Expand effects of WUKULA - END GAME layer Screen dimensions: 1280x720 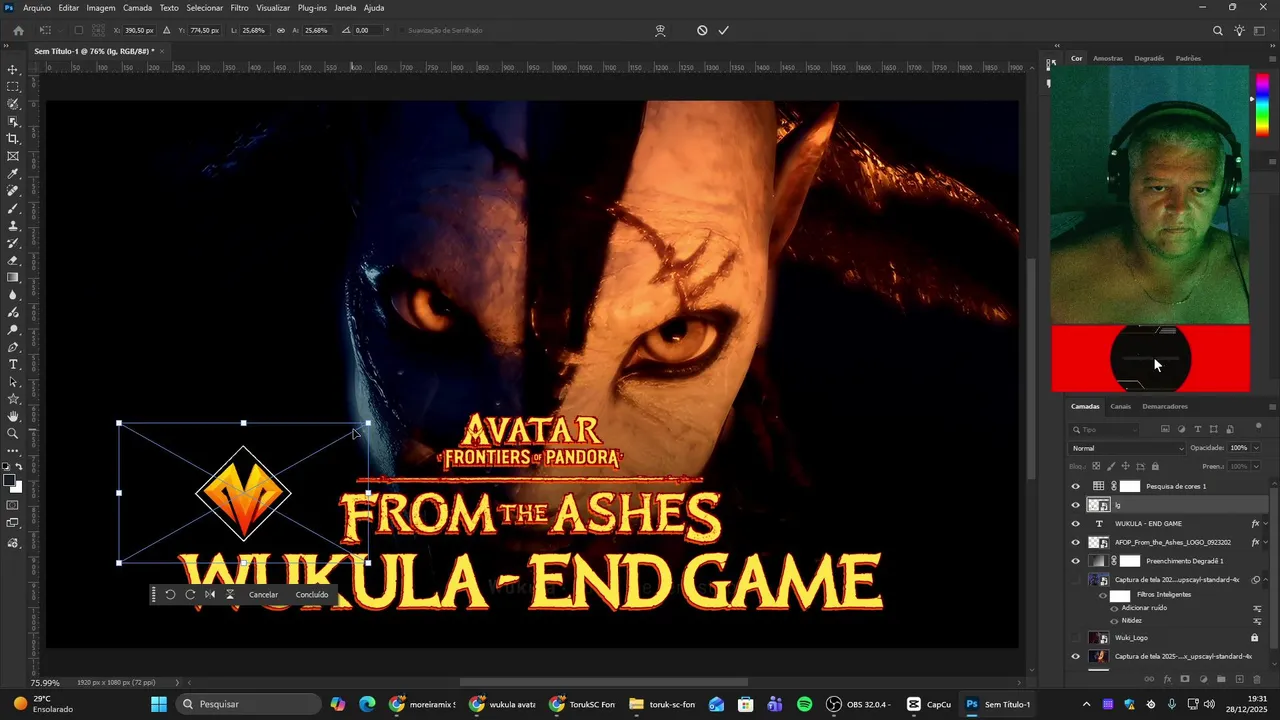1266,523
